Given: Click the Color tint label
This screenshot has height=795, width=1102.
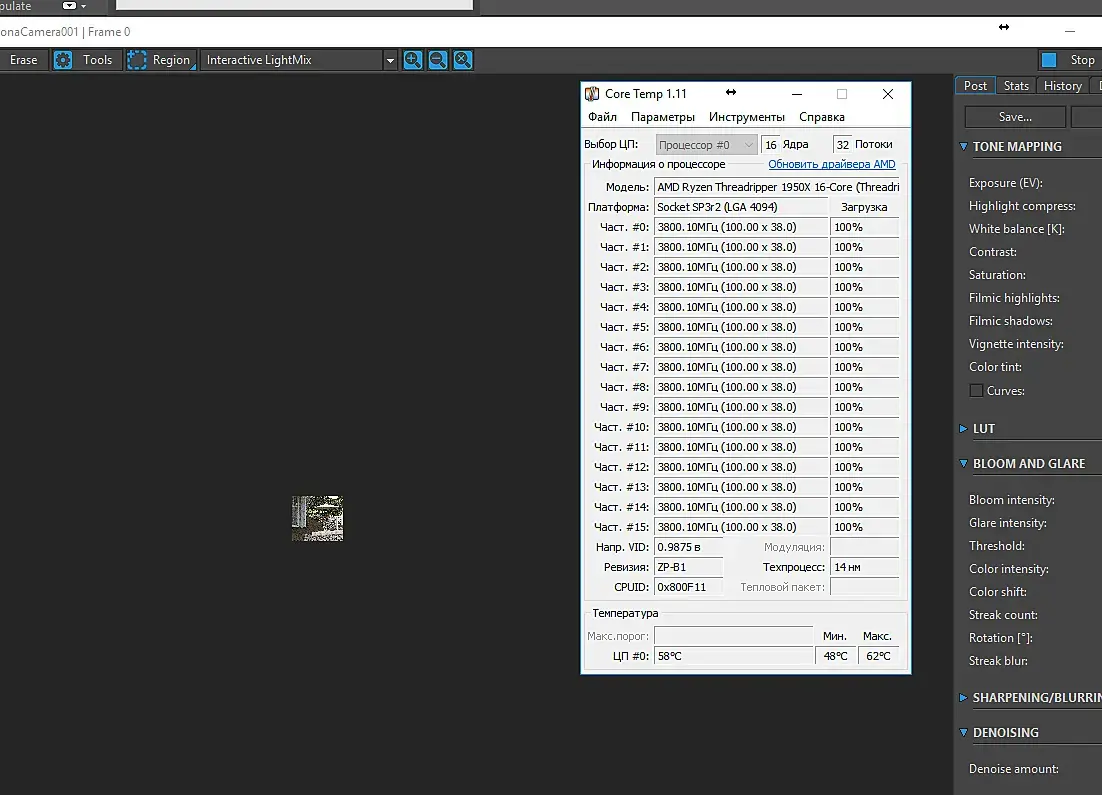Looking at the screenshot, I should [x=995, y=367].
